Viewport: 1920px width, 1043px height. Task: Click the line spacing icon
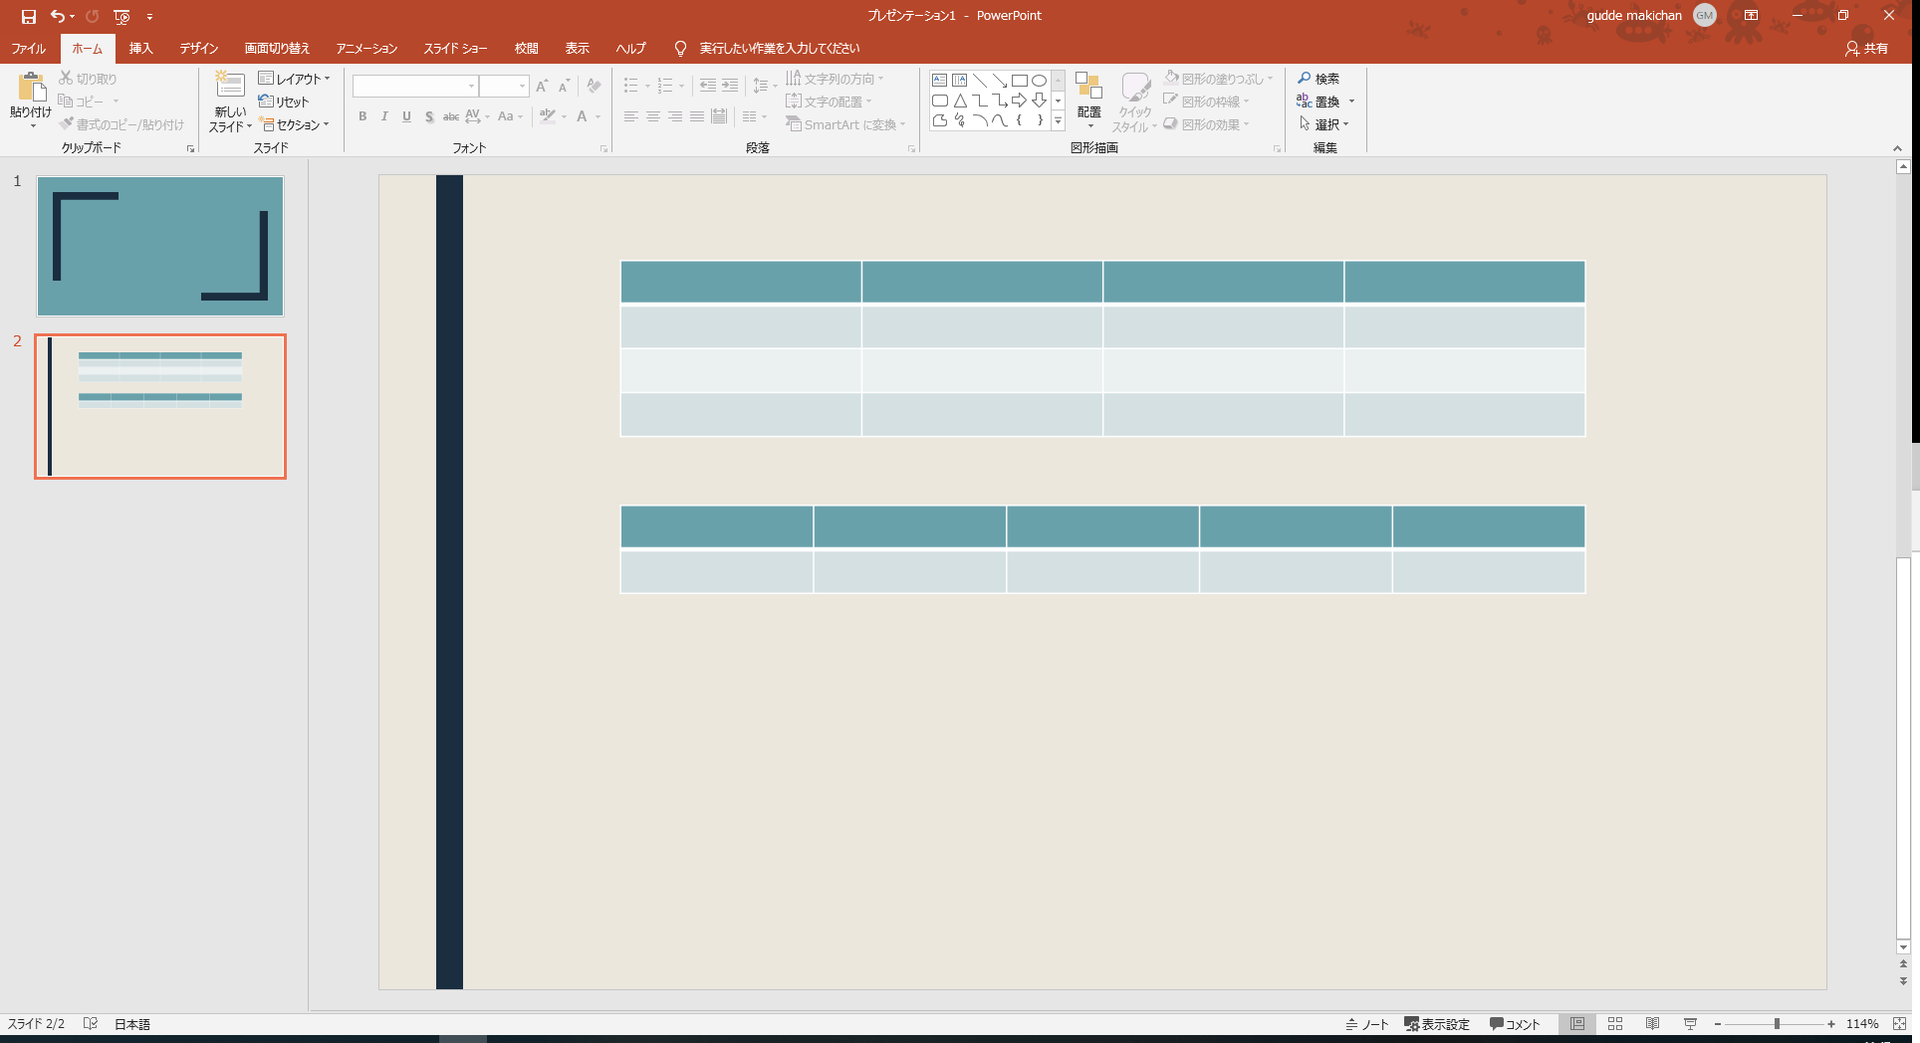[x=761, y=86]
